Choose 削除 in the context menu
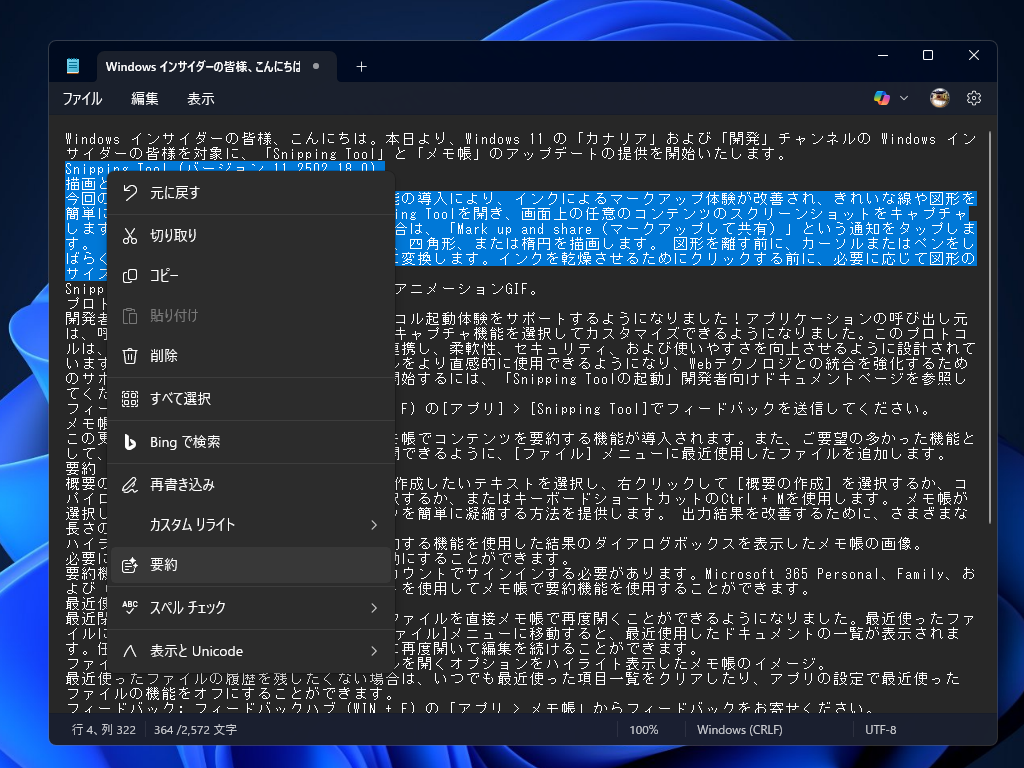The width and height of the screenshot is (1024, 768). click(251, 356)
